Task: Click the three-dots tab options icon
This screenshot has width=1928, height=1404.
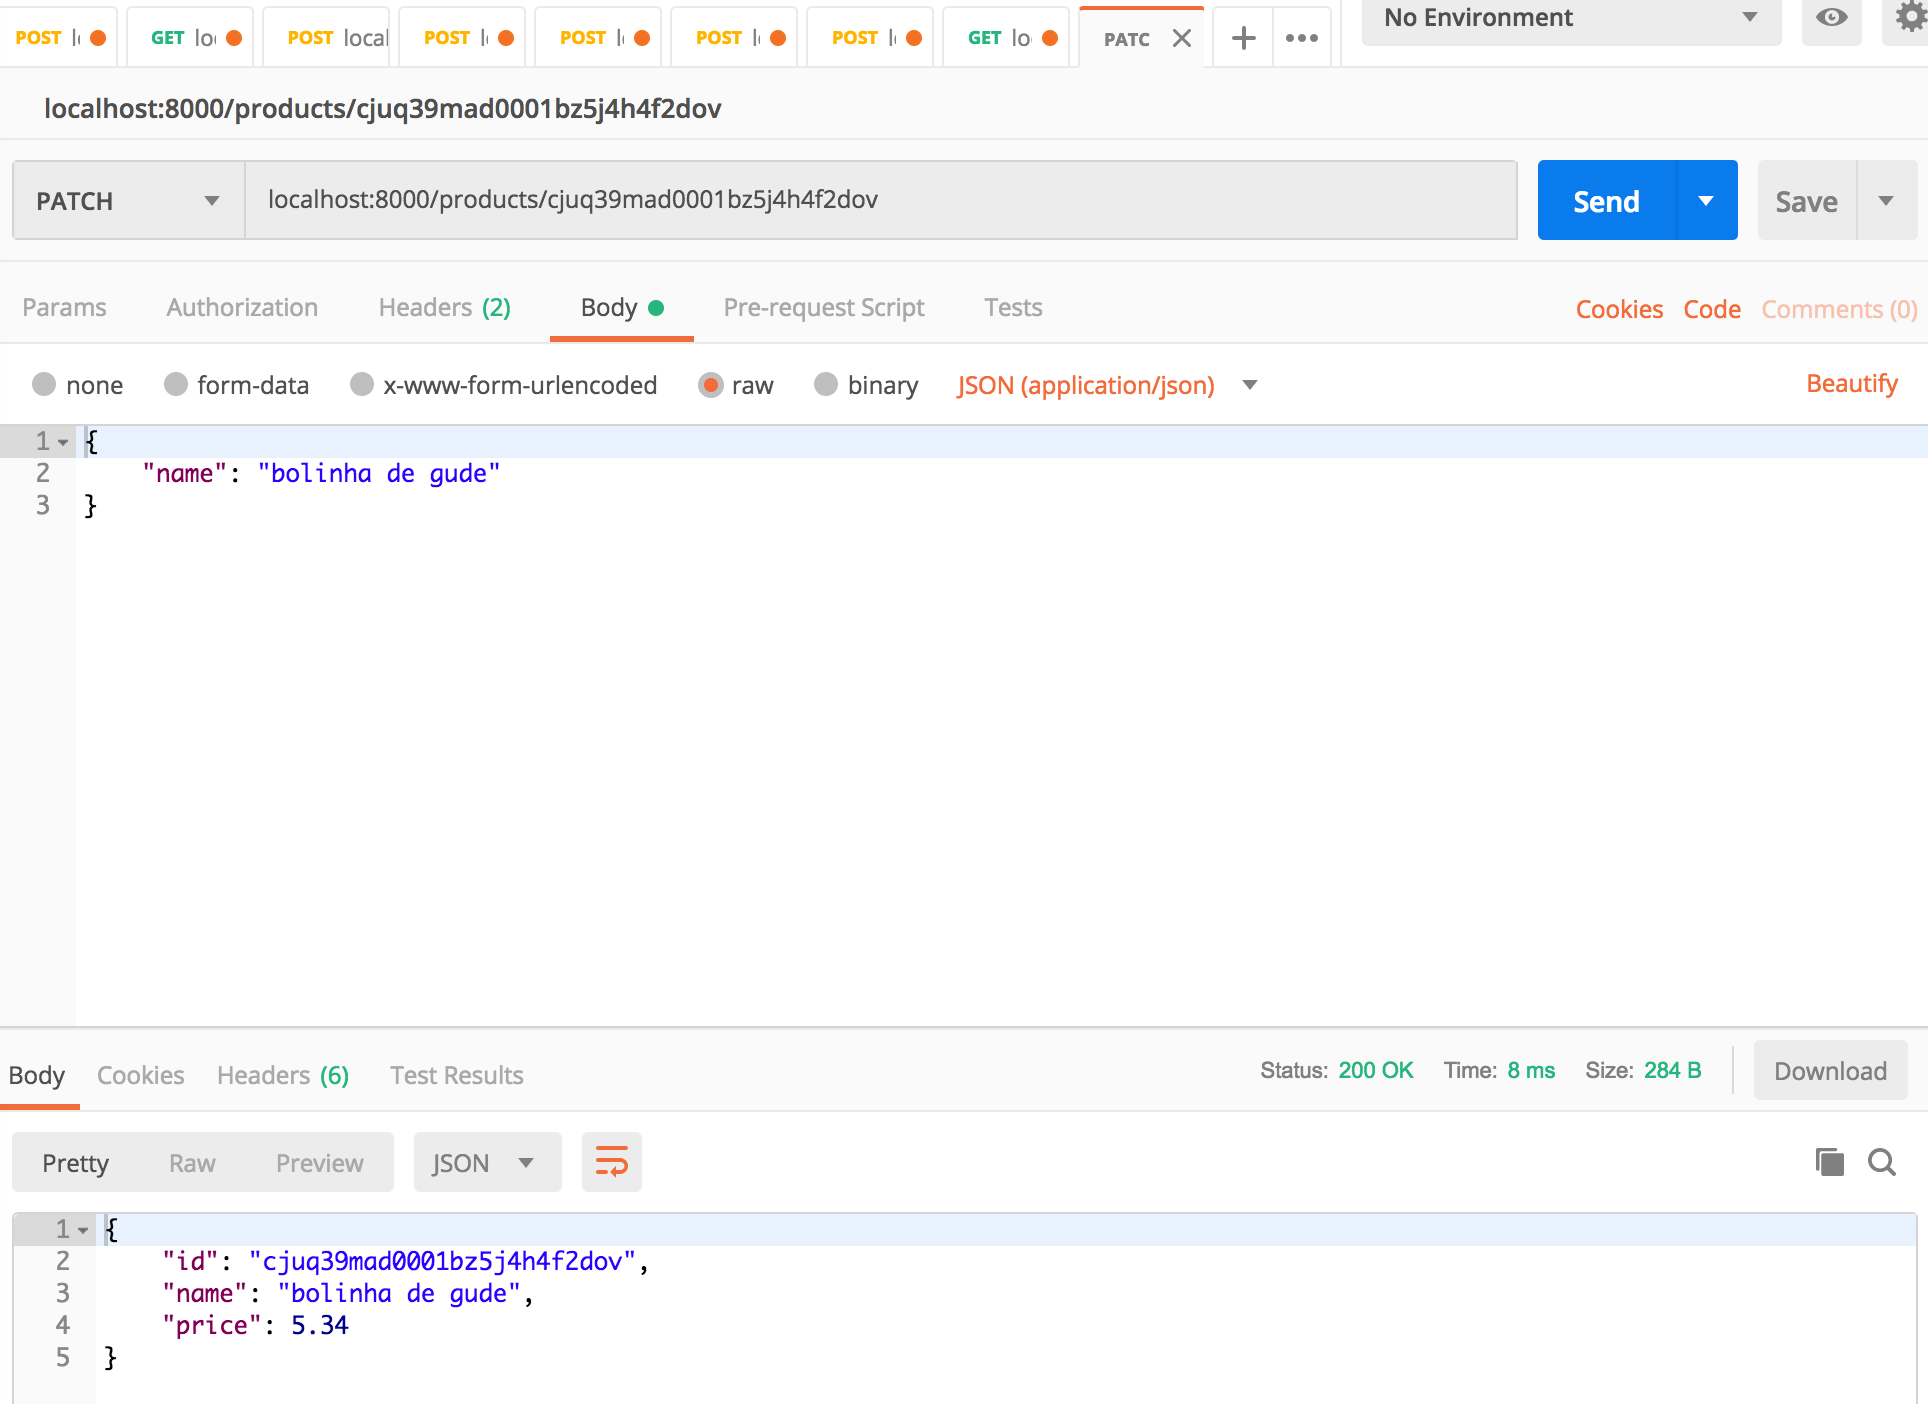Action: coord(1301,38)
